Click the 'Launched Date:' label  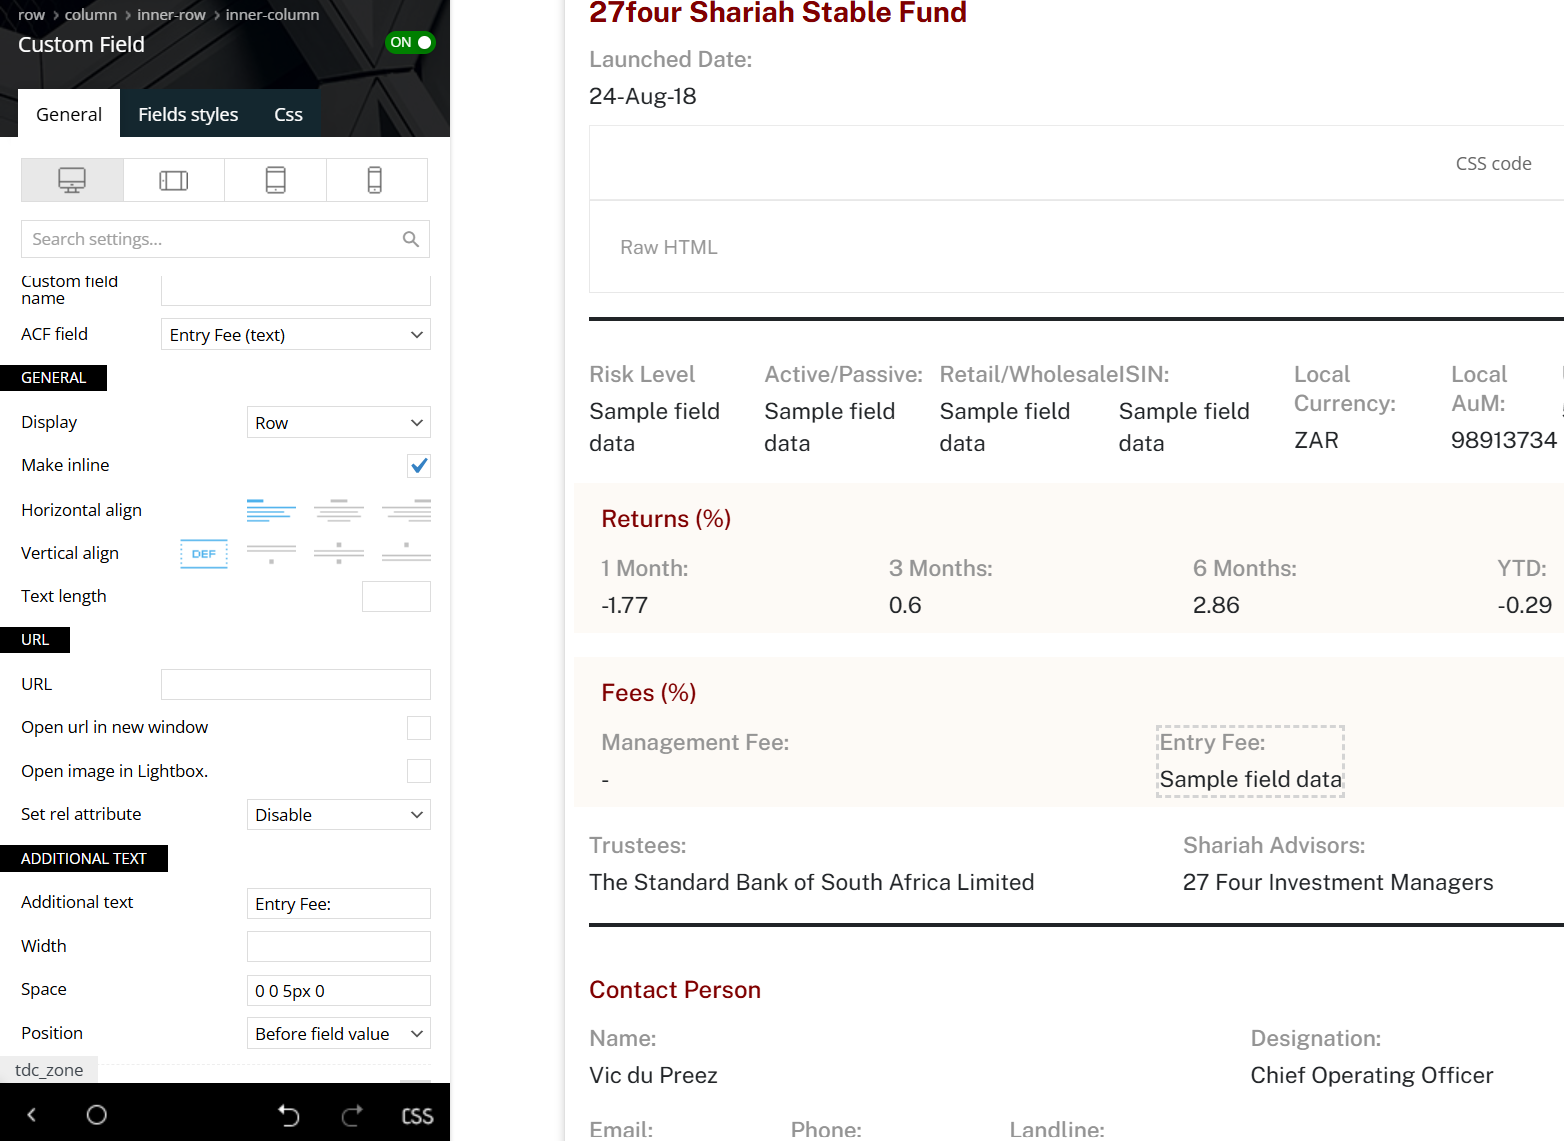670,59
